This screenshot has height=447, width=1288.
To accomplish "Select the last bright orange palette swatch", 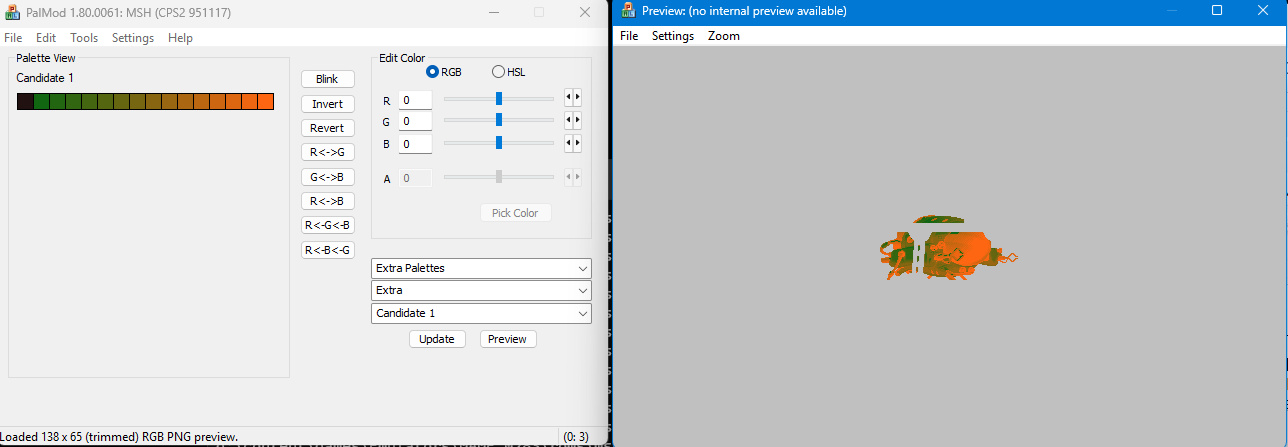I will point(266,101).
